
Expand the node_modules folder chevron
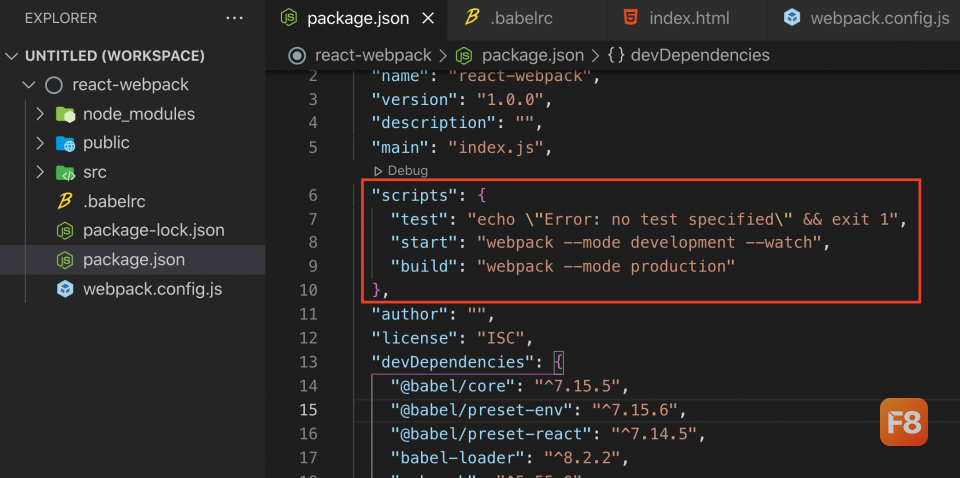[40, 114]
